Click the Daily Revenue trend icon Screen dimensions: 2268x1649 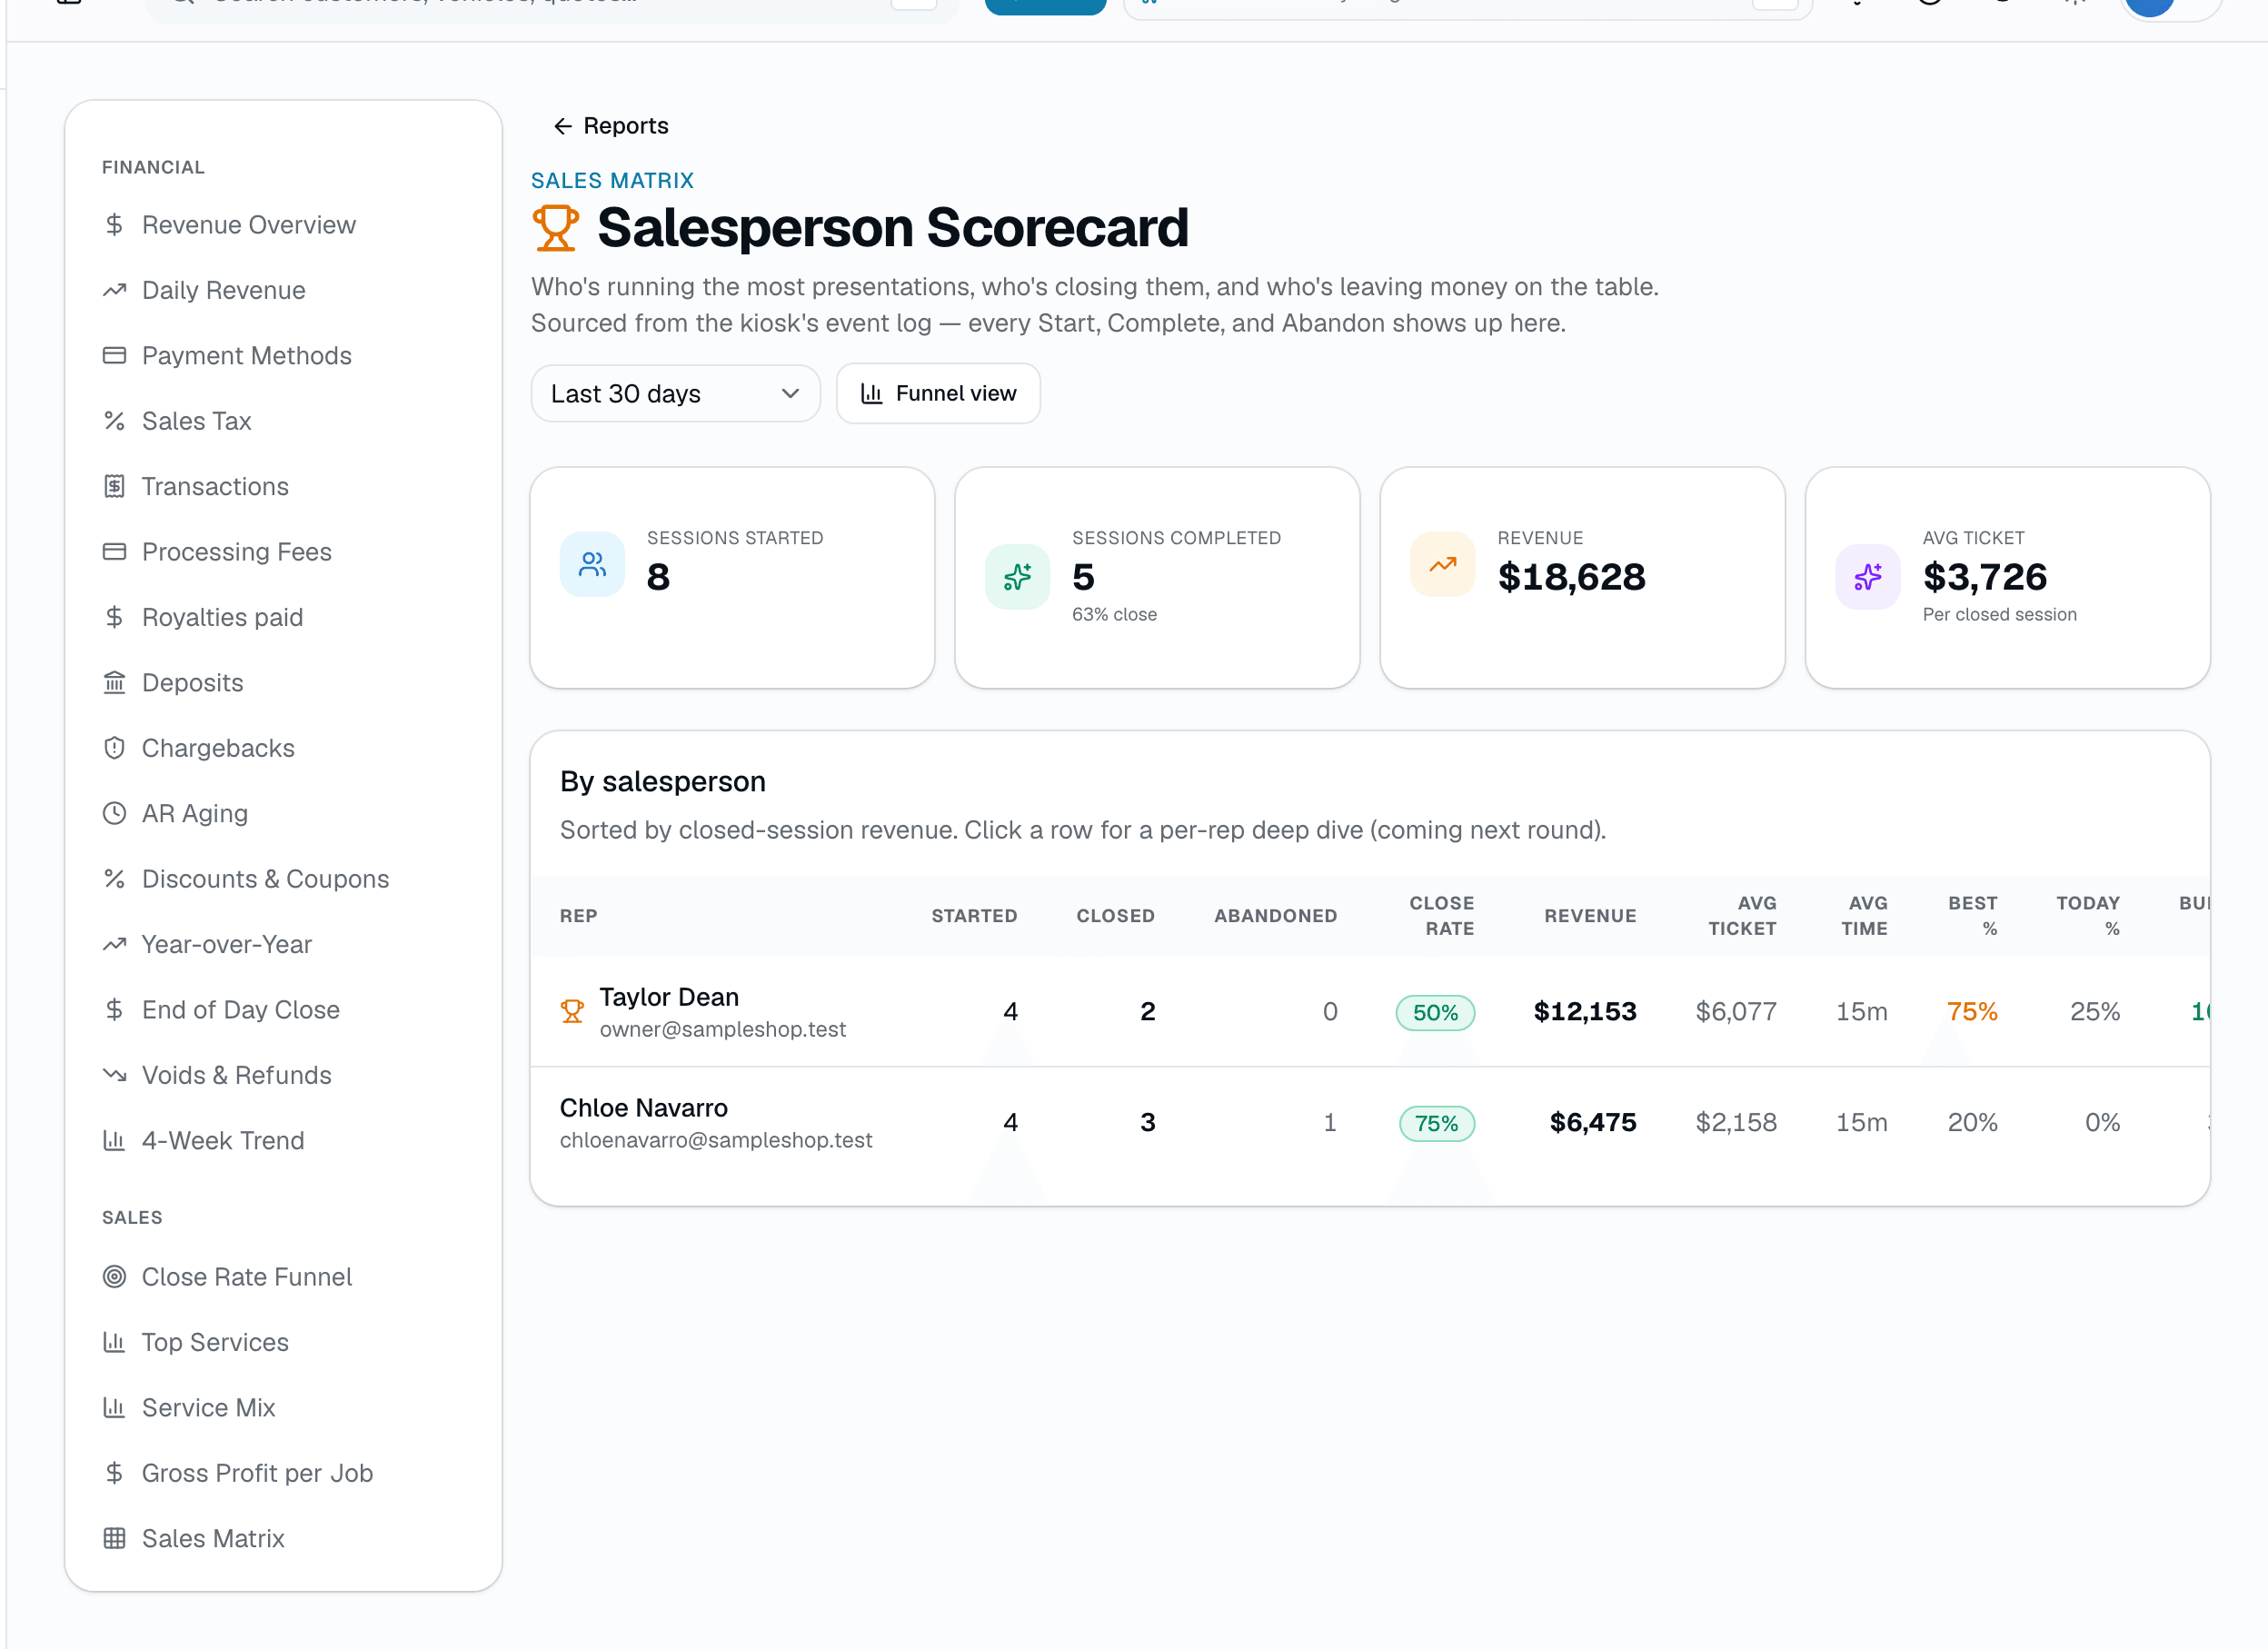(114, 290)
